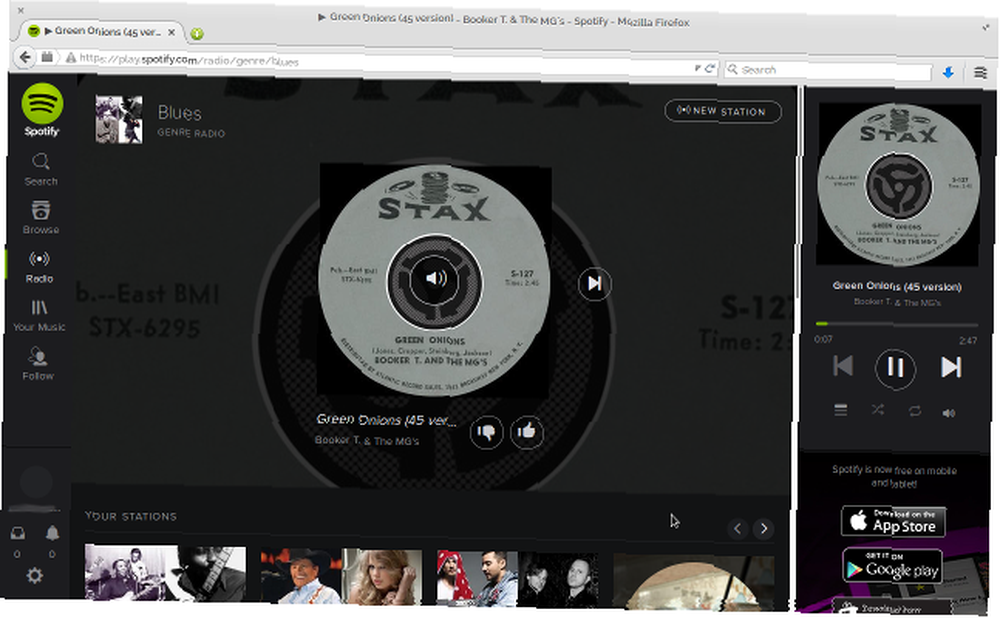Click the New Station button
Viewport: 1000px width, 618px height.
723,111
